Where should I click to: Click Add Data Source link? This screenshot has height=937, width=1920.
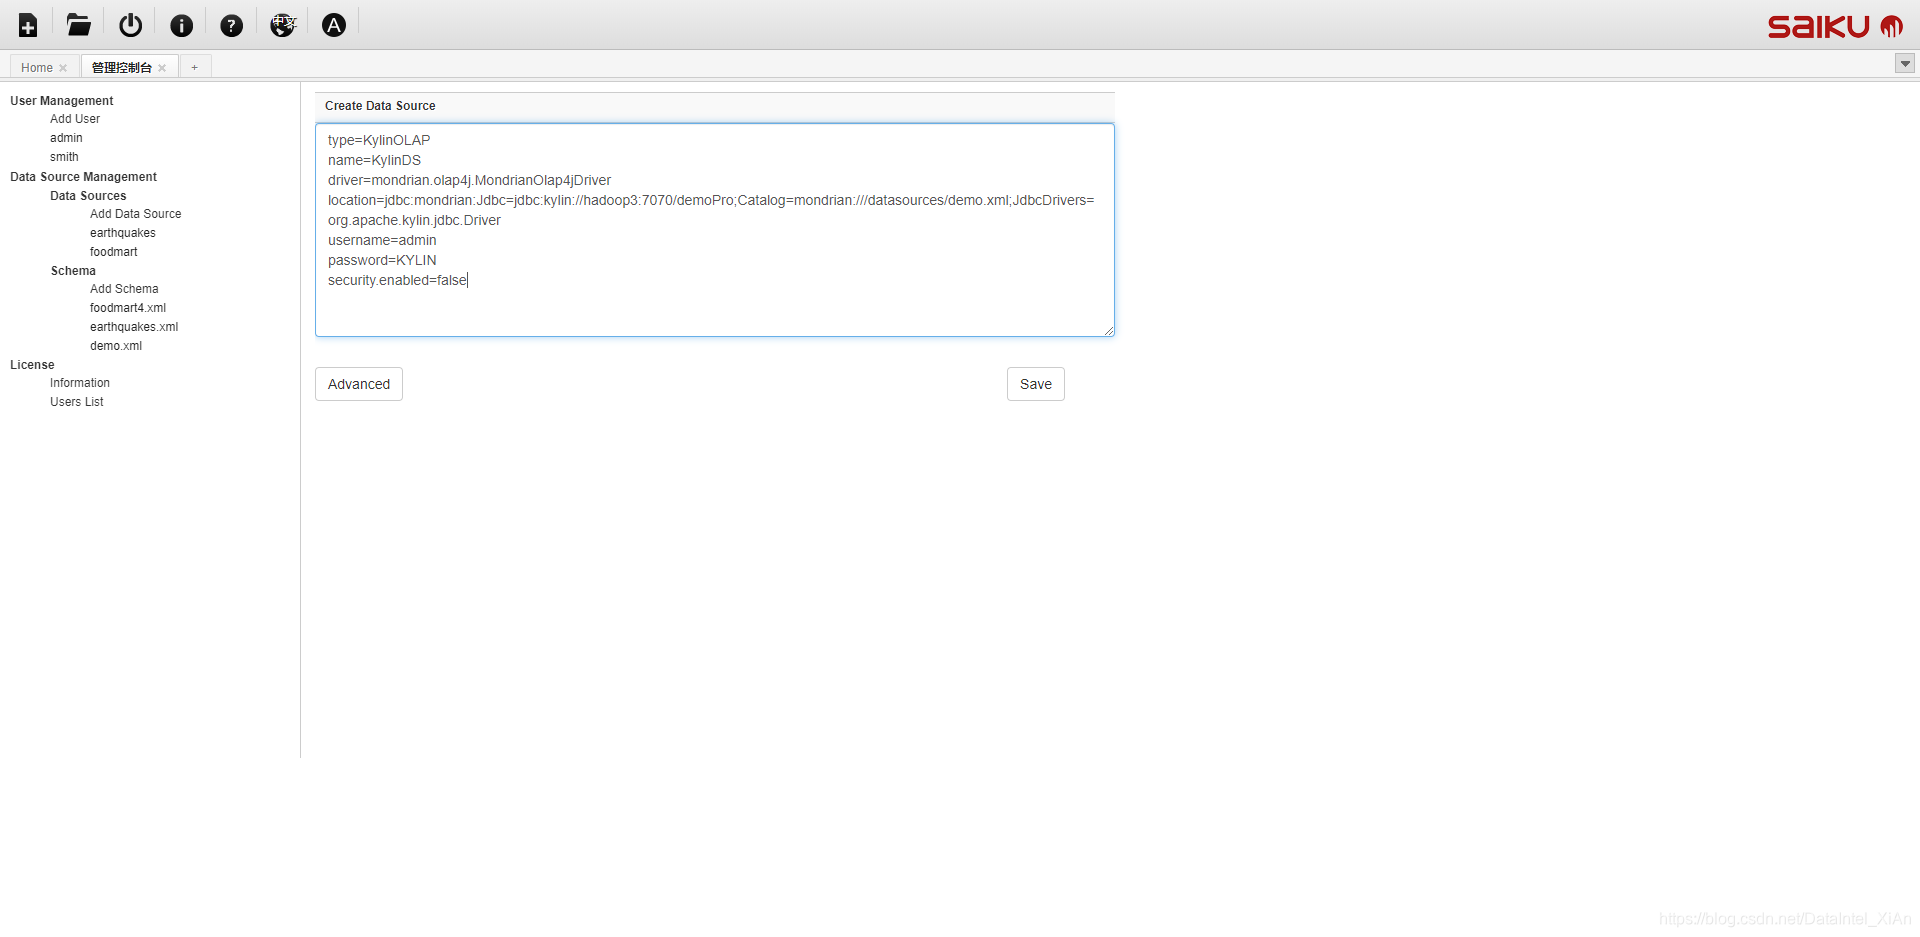pos(136,214)
